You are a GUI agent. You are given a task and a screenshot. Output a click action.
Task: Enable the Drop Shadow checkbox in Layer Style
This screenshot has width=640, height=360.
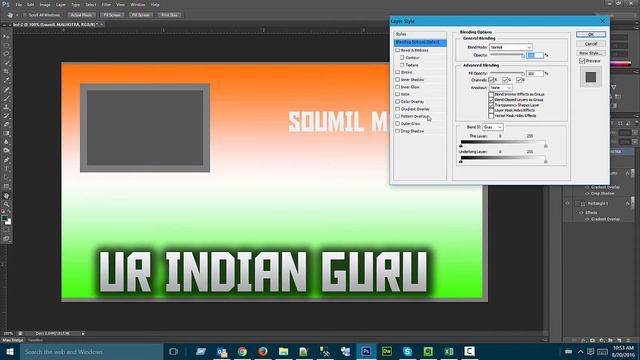398,131
